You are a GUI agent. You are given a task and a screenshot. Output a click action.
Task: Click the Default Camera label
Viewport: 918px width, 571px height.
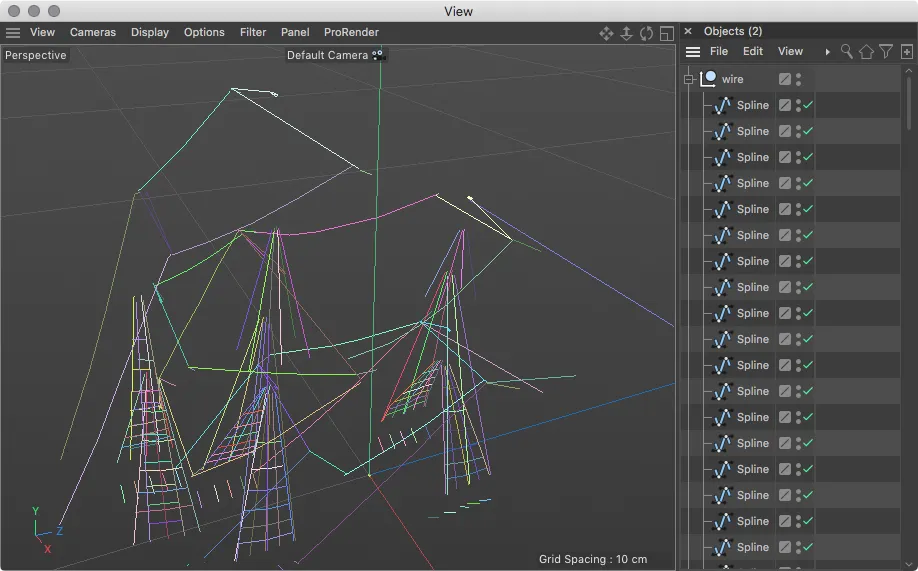327,55
